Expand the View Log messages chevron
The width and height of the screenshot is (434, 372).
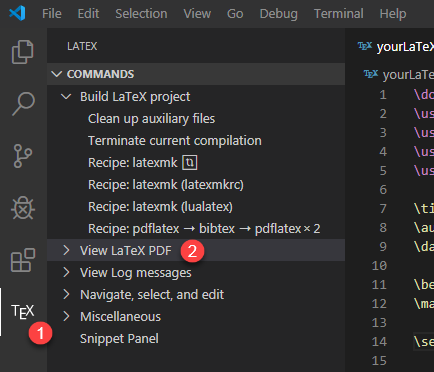tap(66, 272)
